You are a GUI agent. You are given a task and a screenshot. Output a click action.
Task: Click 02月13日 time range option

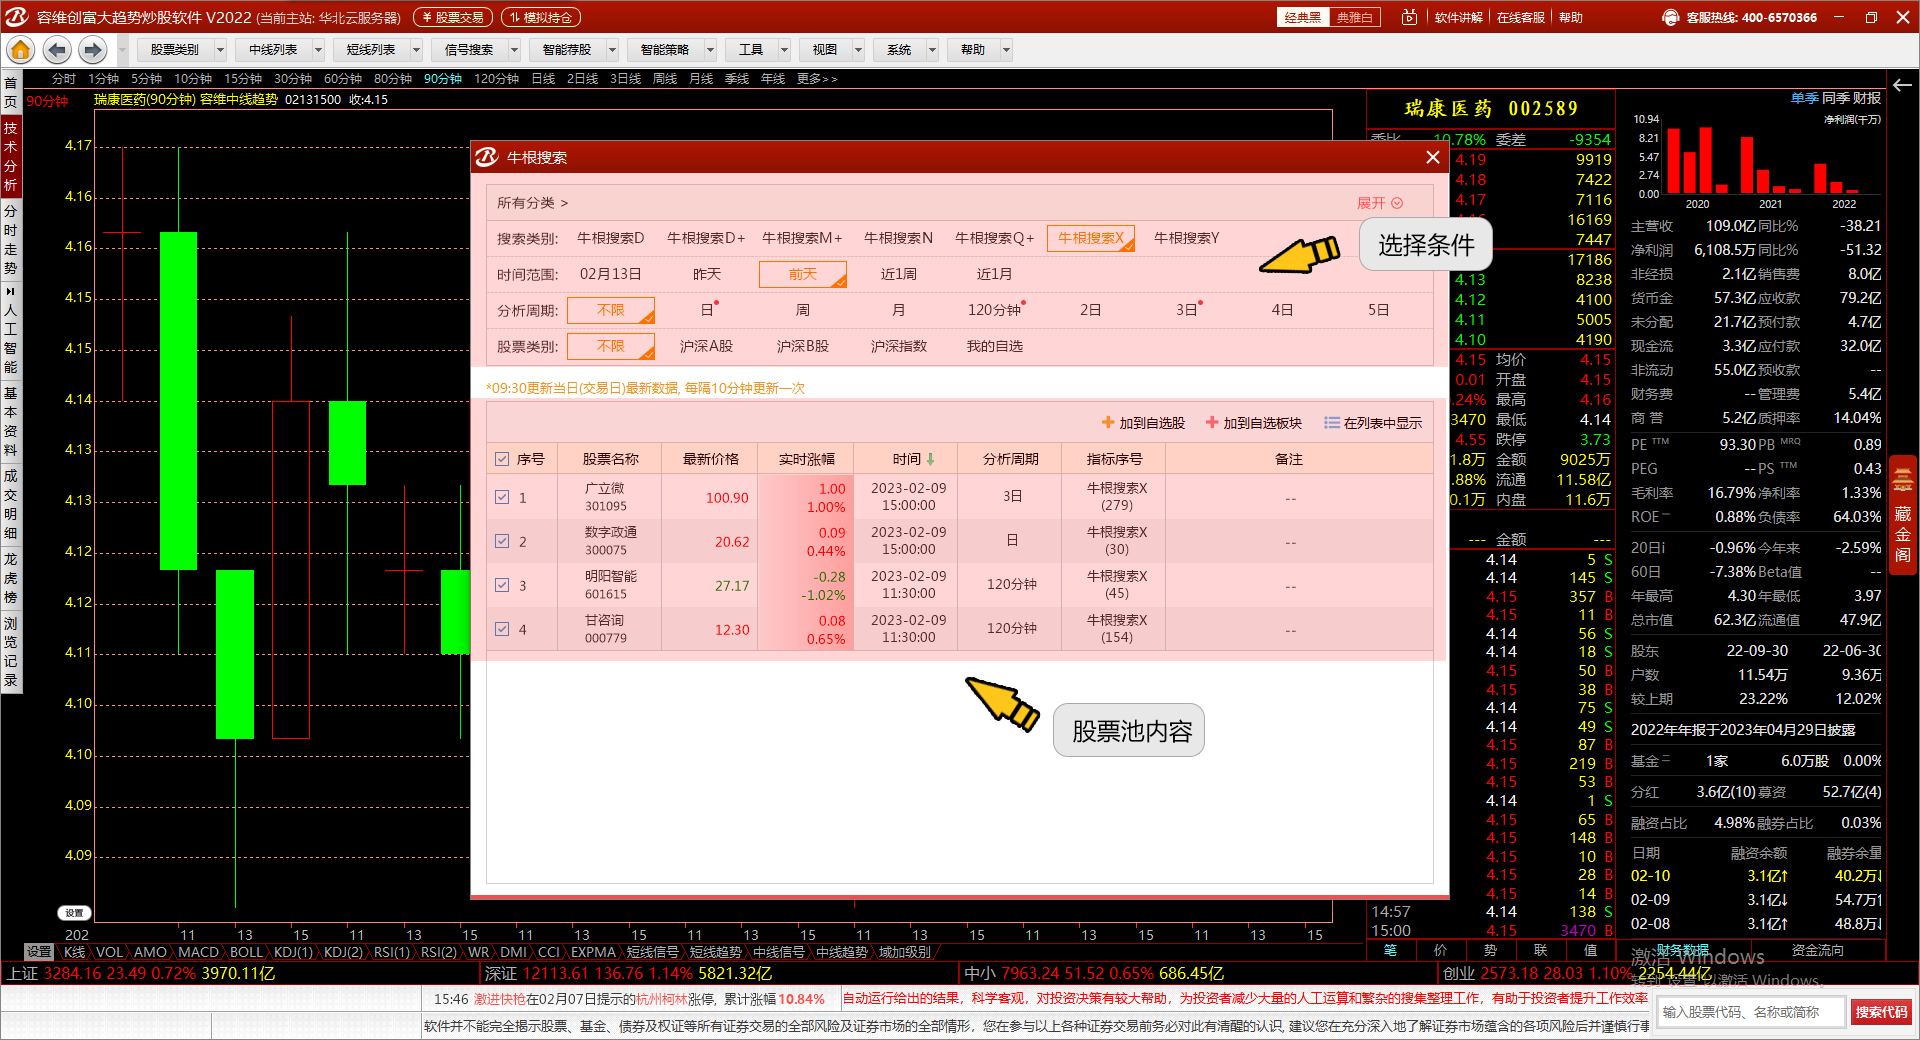(611, 274)
